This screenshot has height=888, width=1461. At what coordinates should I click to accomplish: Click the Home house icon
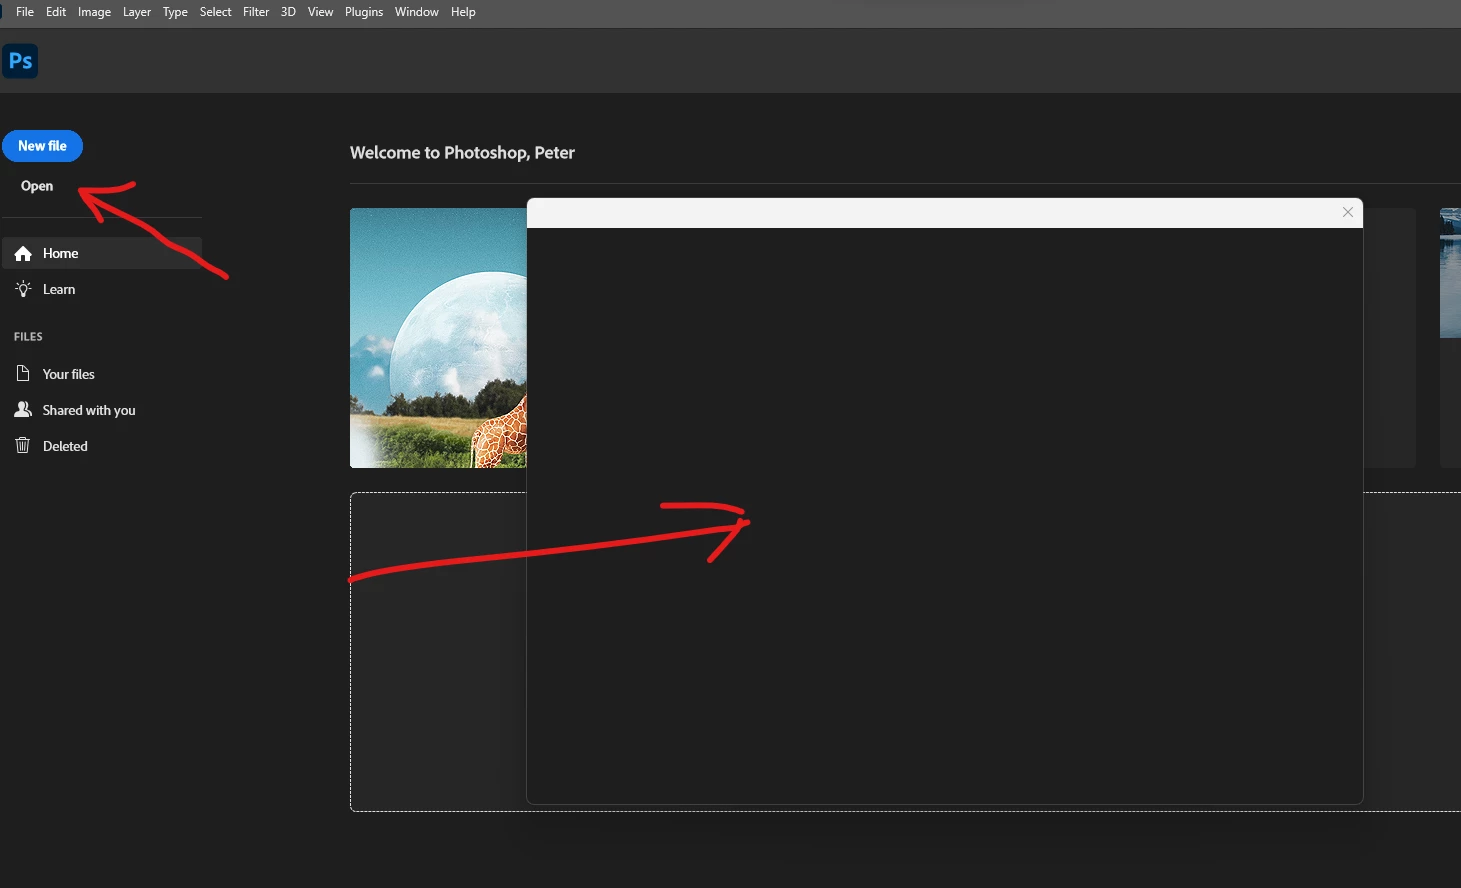pos(23,254)
